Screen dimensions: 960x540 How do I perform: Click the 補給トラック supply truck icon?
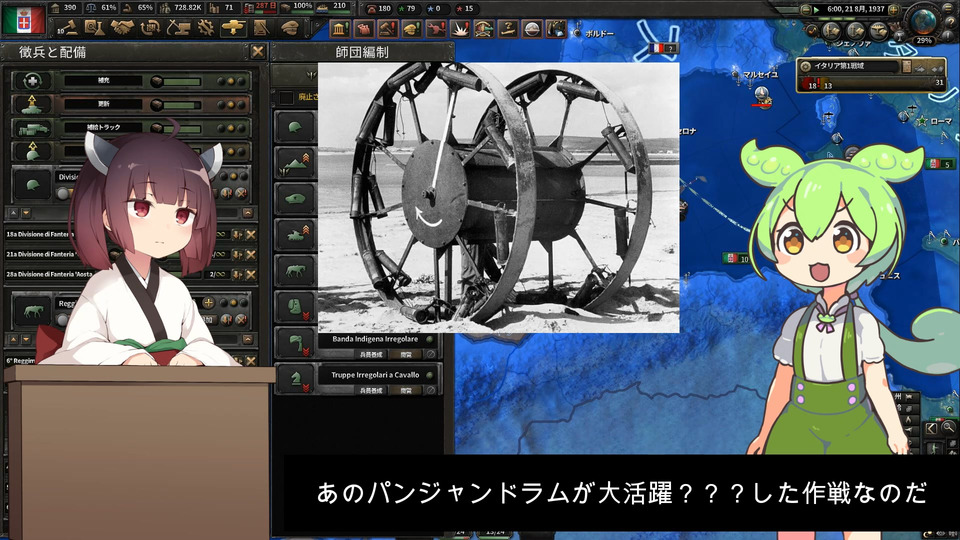pos(32,129)
